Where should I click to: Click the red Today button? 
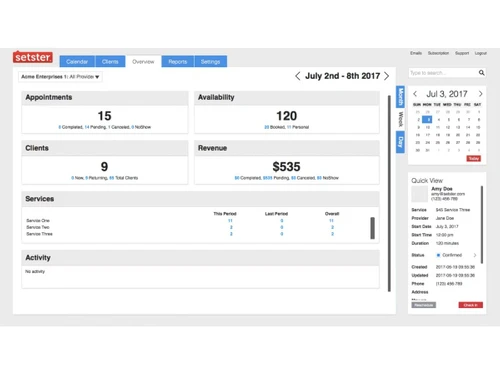pyautogui.click(x=473, y=159)
